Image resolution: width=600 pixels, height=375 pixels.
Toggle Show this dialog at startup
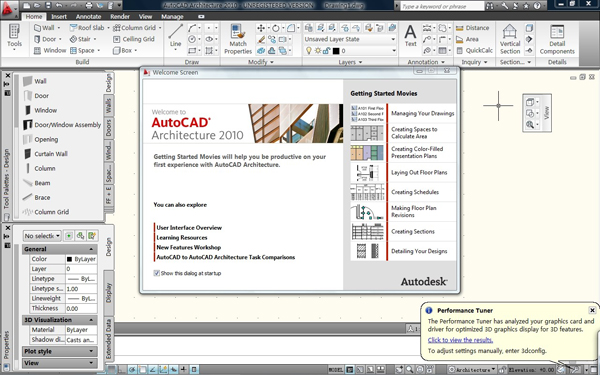pos(157,273)
